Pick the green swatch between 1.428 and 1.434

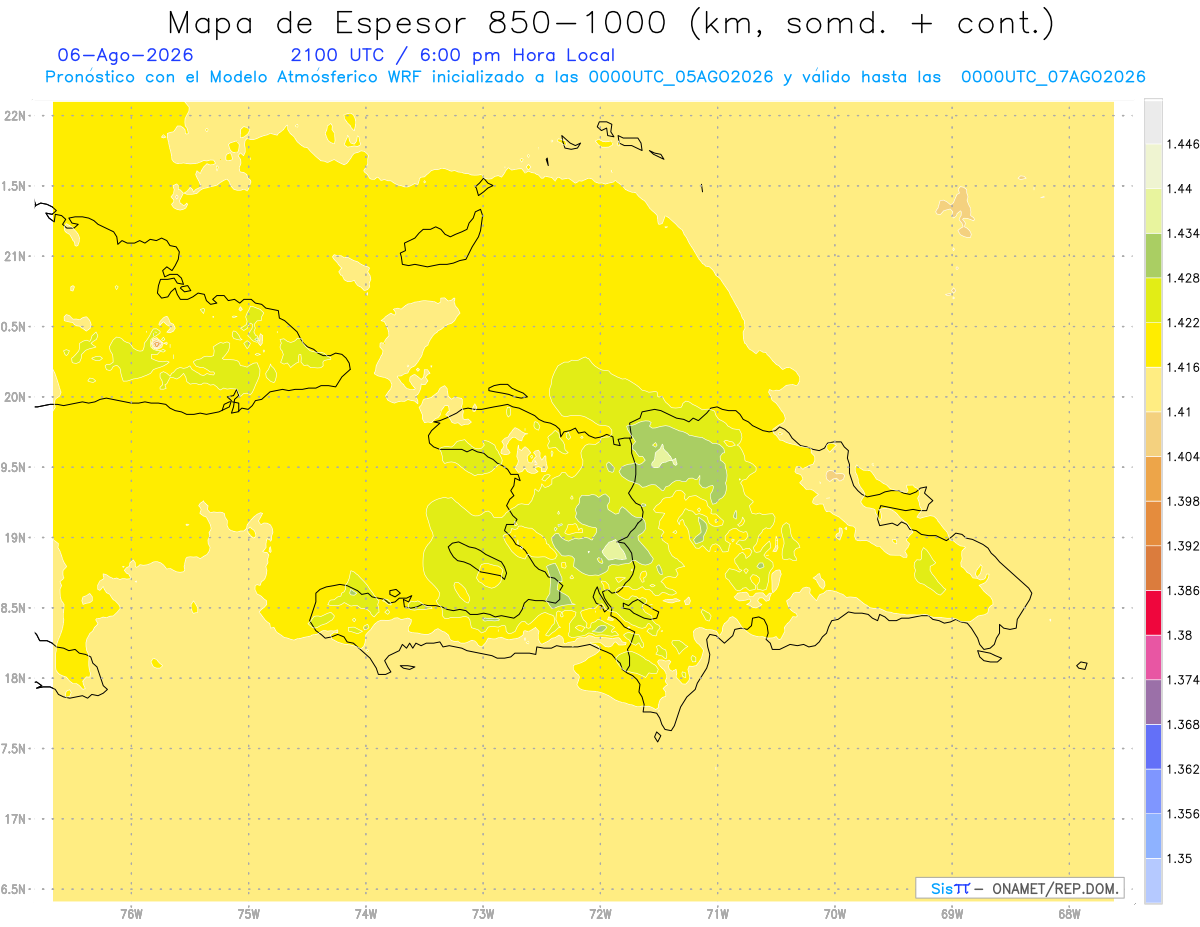tap(1153, 255)
